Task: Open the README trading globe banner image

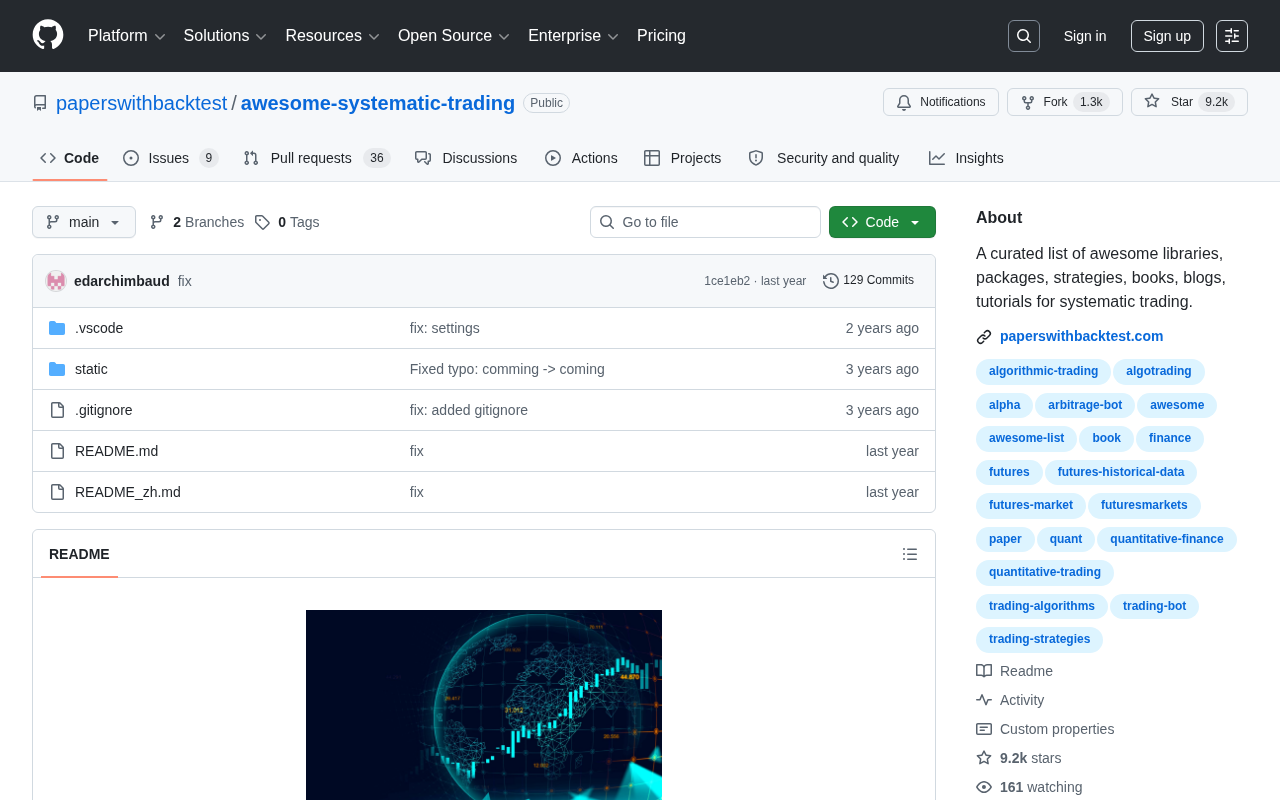Action: tap(484, 705)
